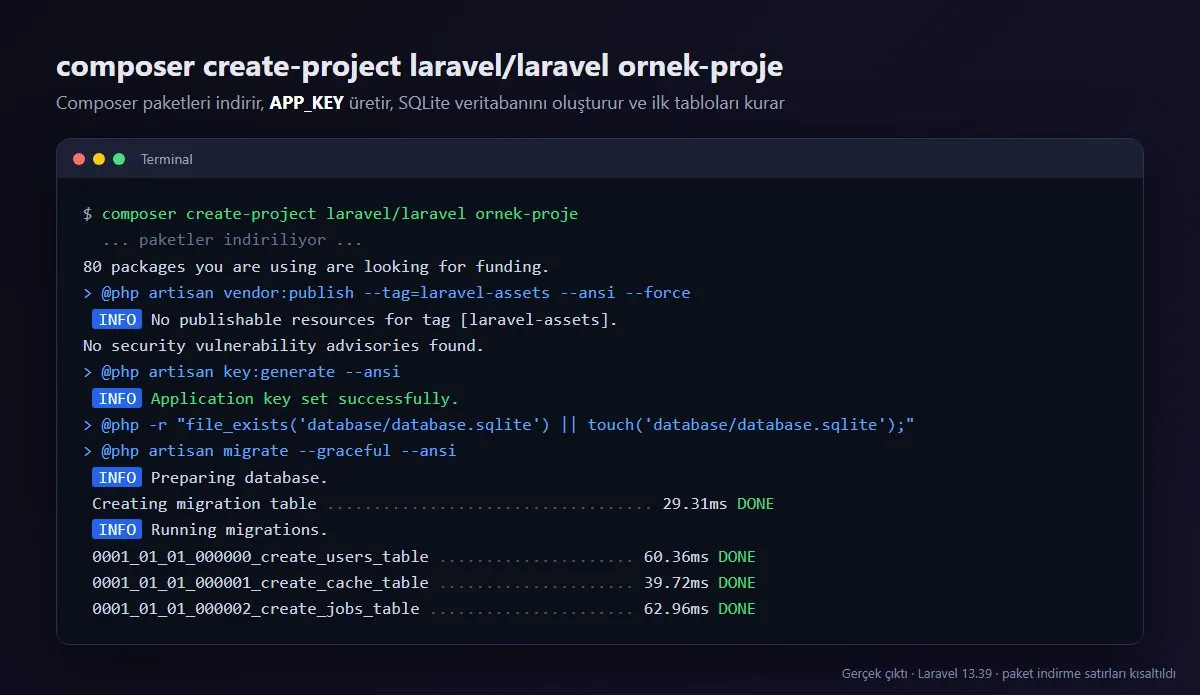
Task: Click the 60.36ms timing value
Action: coord(676,556)
